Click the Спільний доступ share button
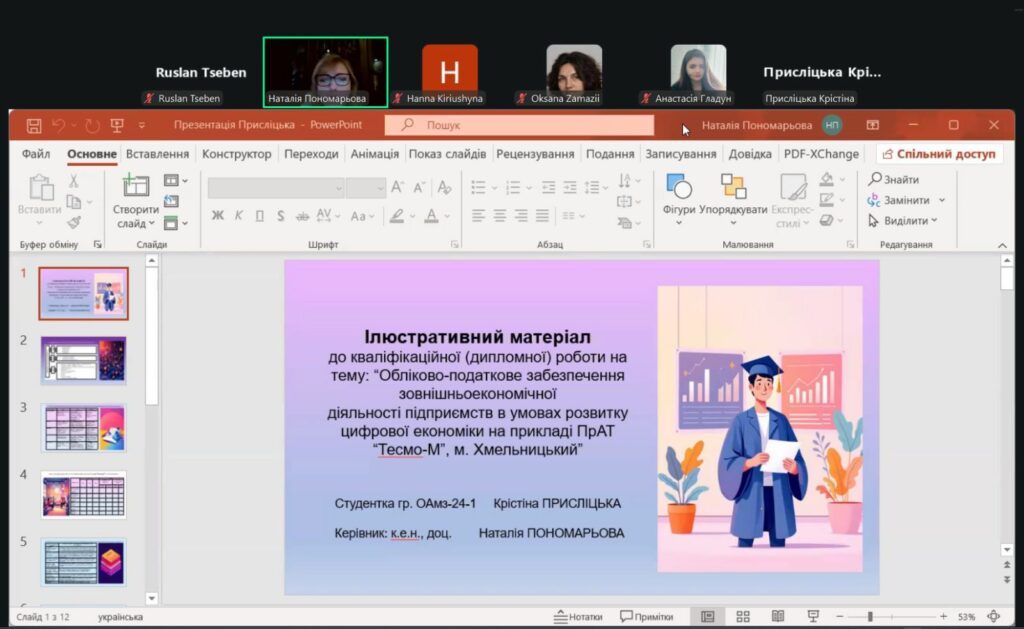This screenshot has height=629, width=1024. tap(939, 154)
